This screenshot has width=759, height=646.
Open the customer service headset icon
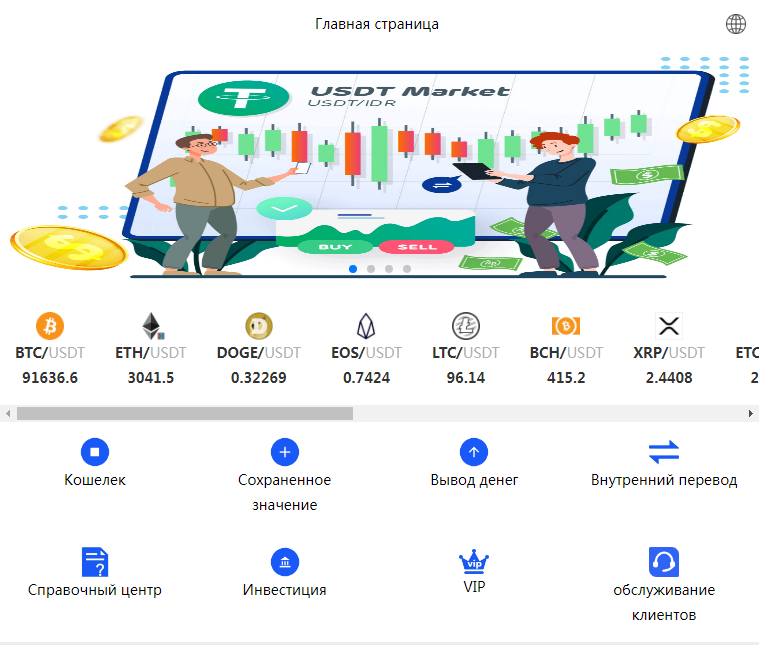point(664,562)
